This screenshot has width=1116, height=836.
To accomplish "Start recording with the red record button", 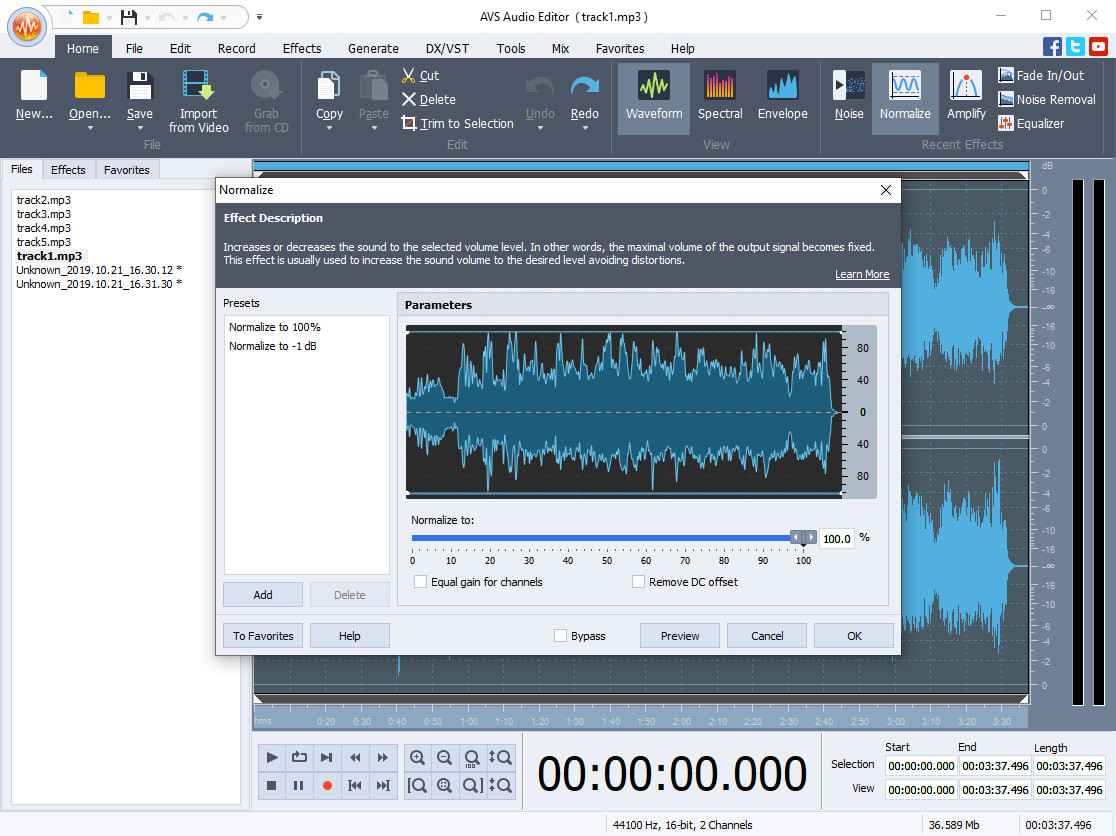I will [x=327, y=786].
